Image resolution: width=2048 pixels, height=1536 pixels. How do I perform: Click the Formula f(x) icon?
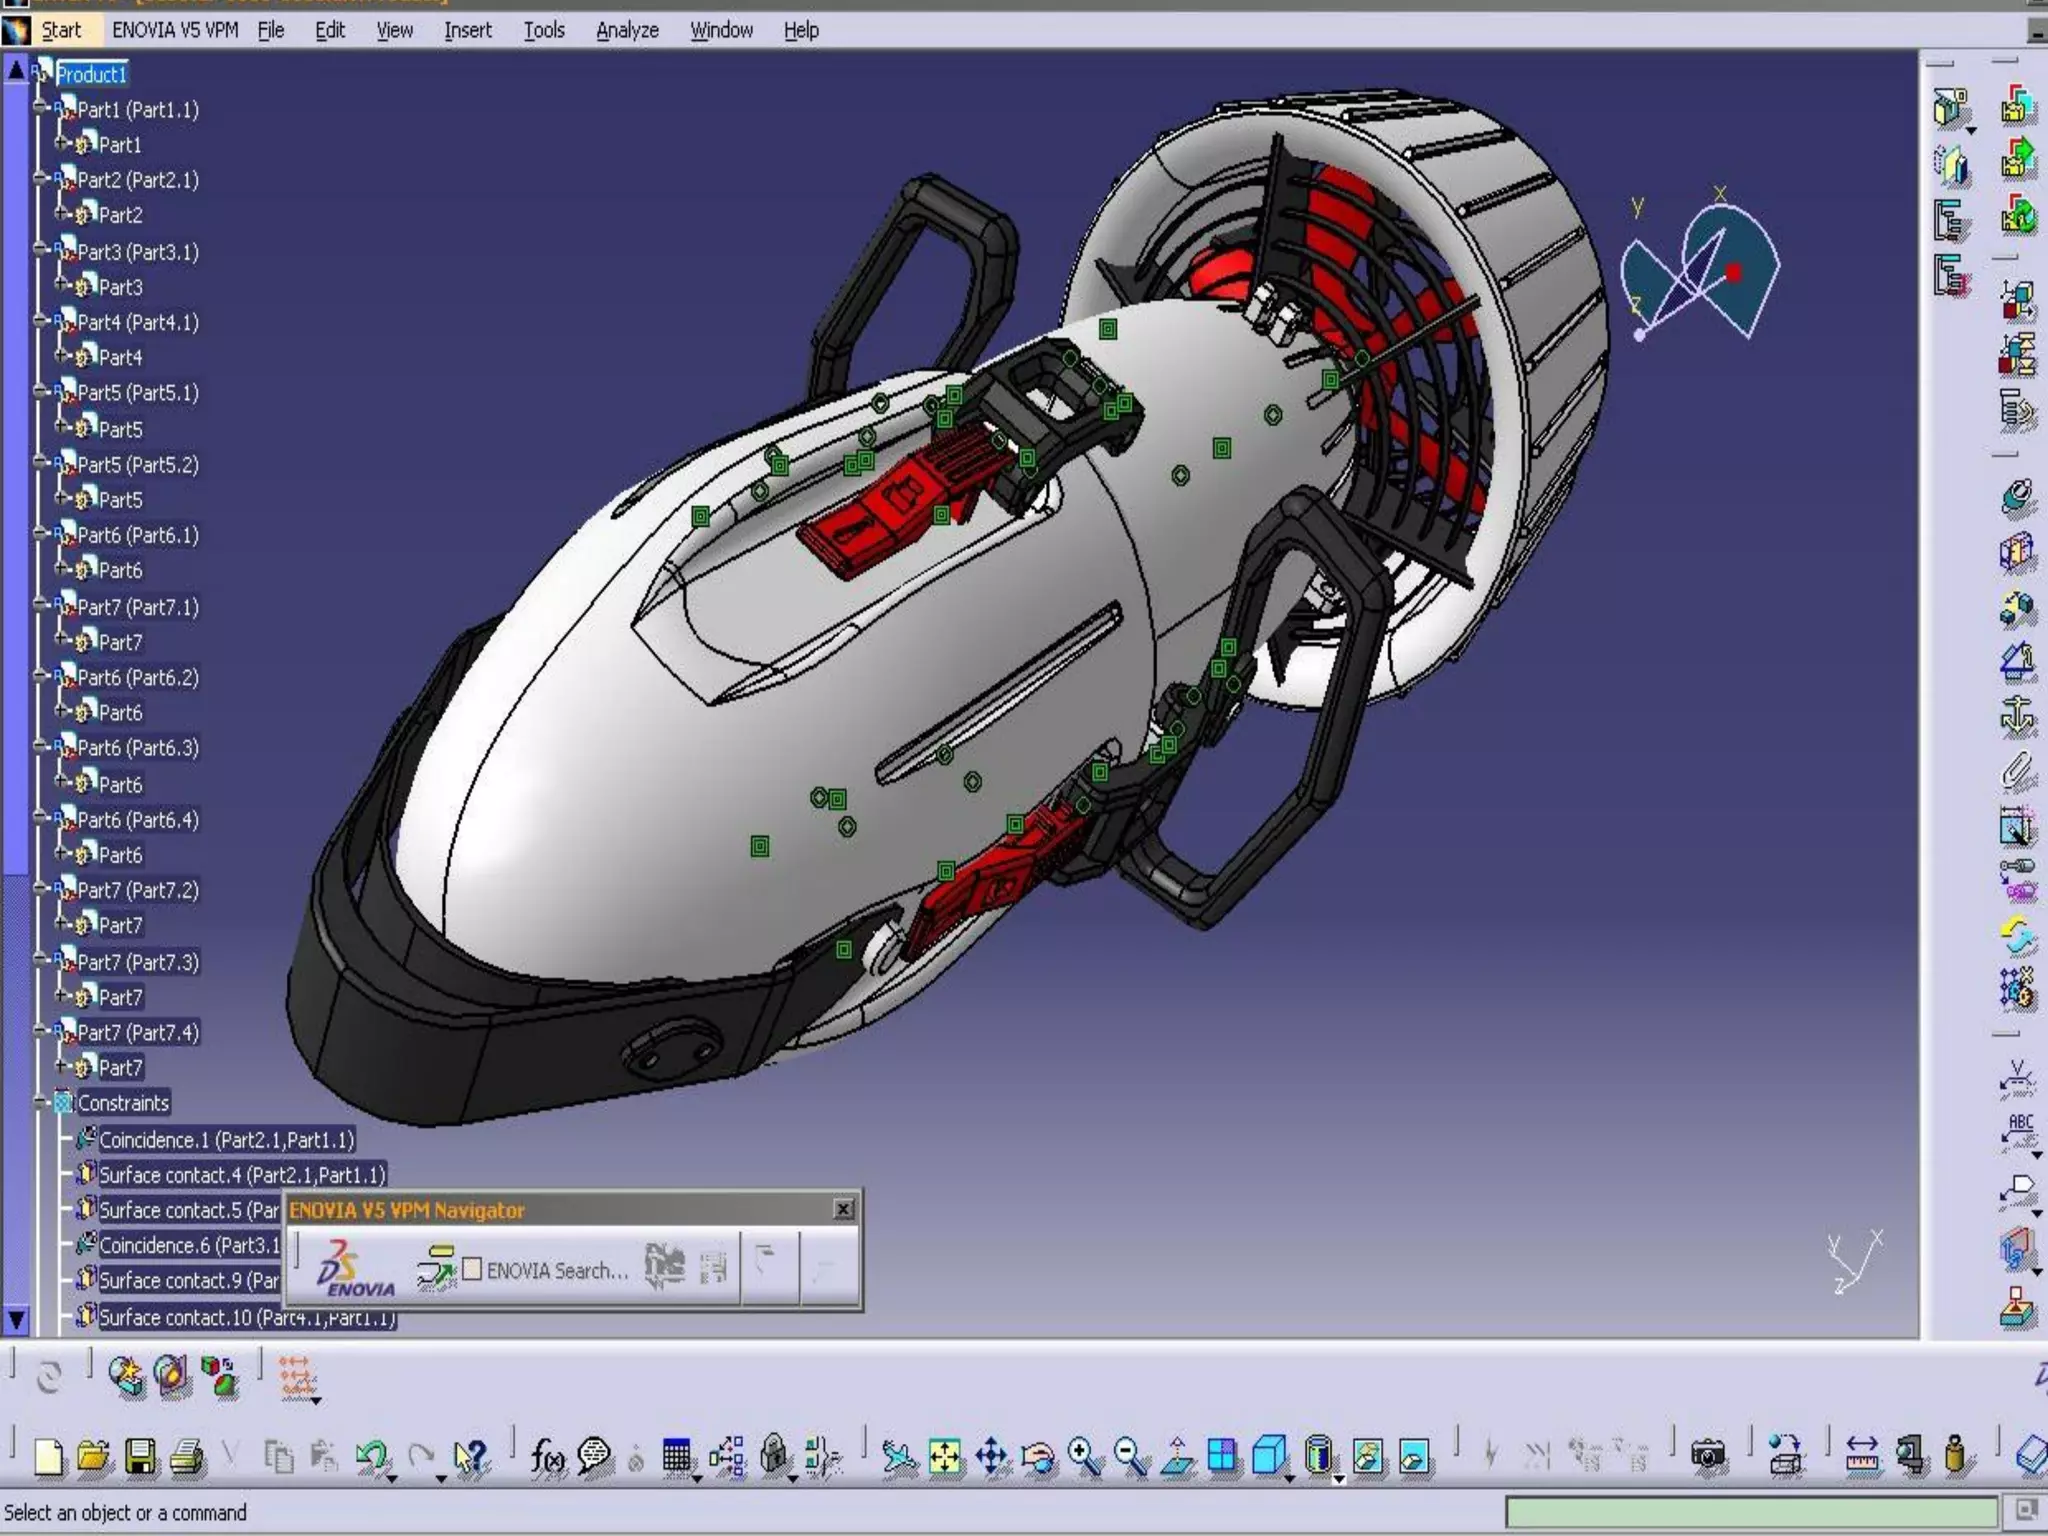pyautogui.click(x=547, y=1457)
